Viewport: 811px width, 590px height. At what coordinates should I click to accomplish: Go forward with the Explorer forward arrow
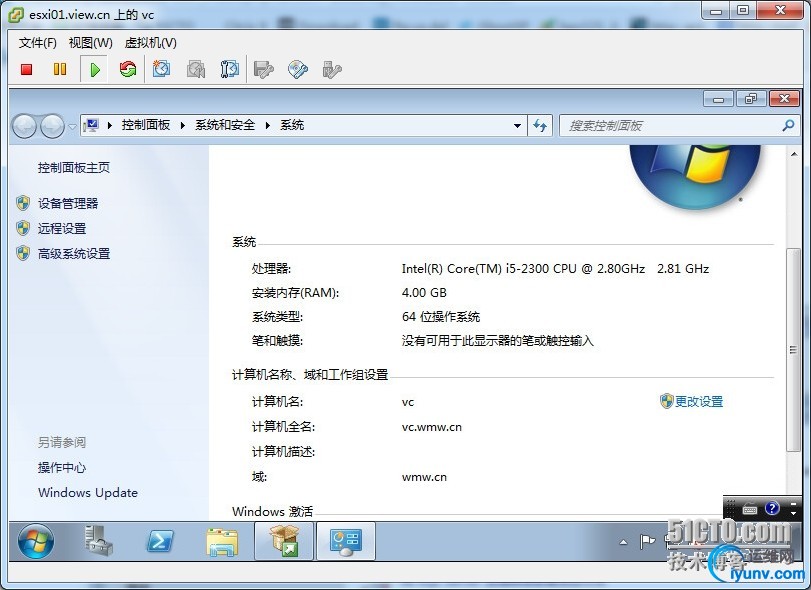(x=52, y=126)
